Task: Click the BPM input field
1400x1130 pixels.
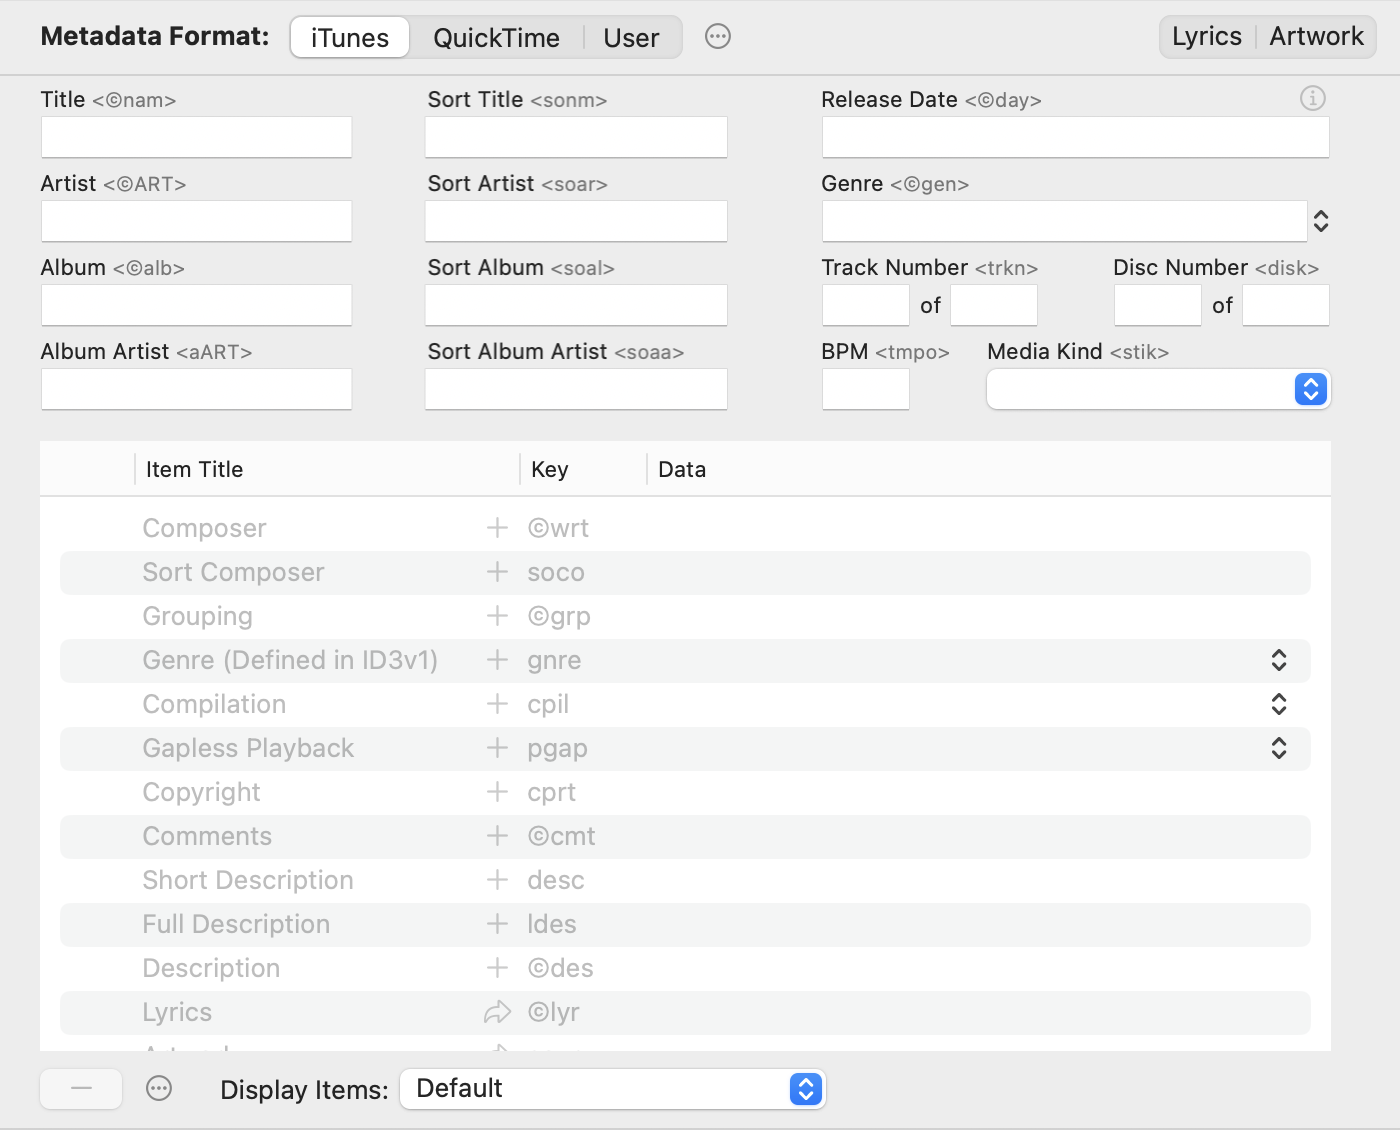Action: tap(865, 389)
